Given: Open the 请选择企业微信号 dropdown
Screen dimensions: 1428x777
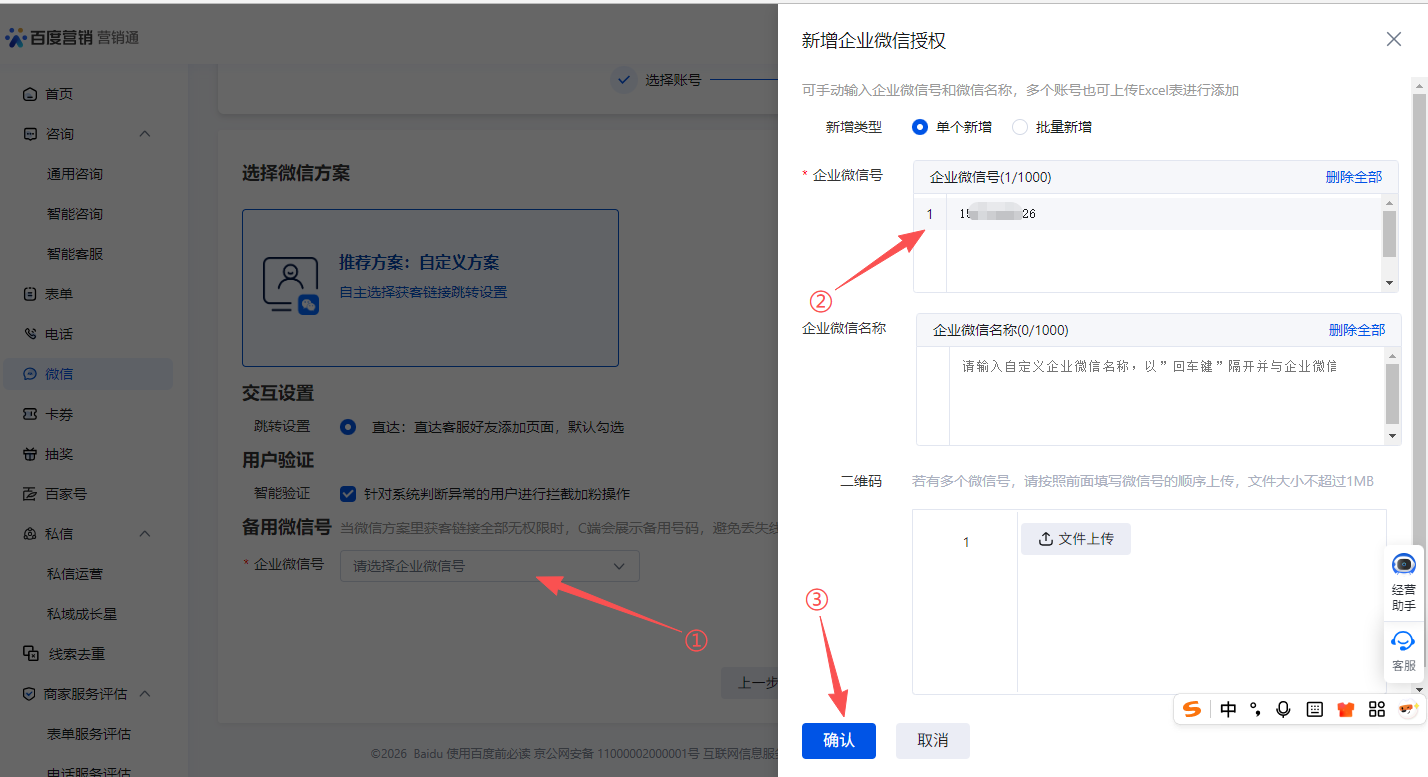Looking at the screenshot, I should [489, 566].
